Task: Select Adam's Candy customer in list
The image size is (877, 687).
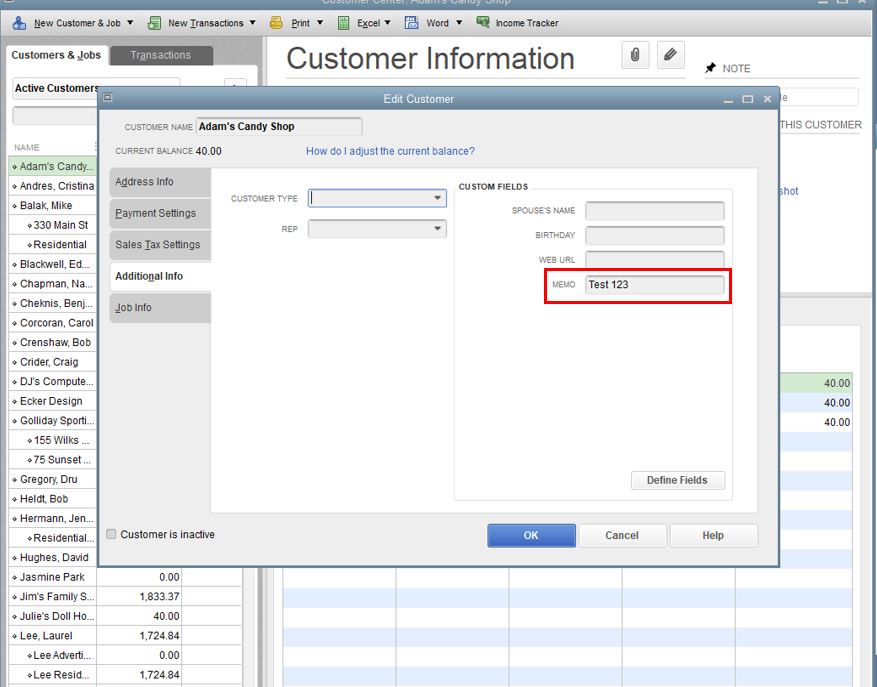Action: 53,166
